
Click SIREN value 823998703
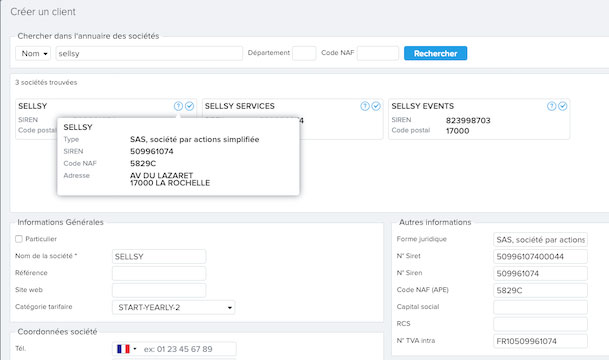(x=468, y=120)
